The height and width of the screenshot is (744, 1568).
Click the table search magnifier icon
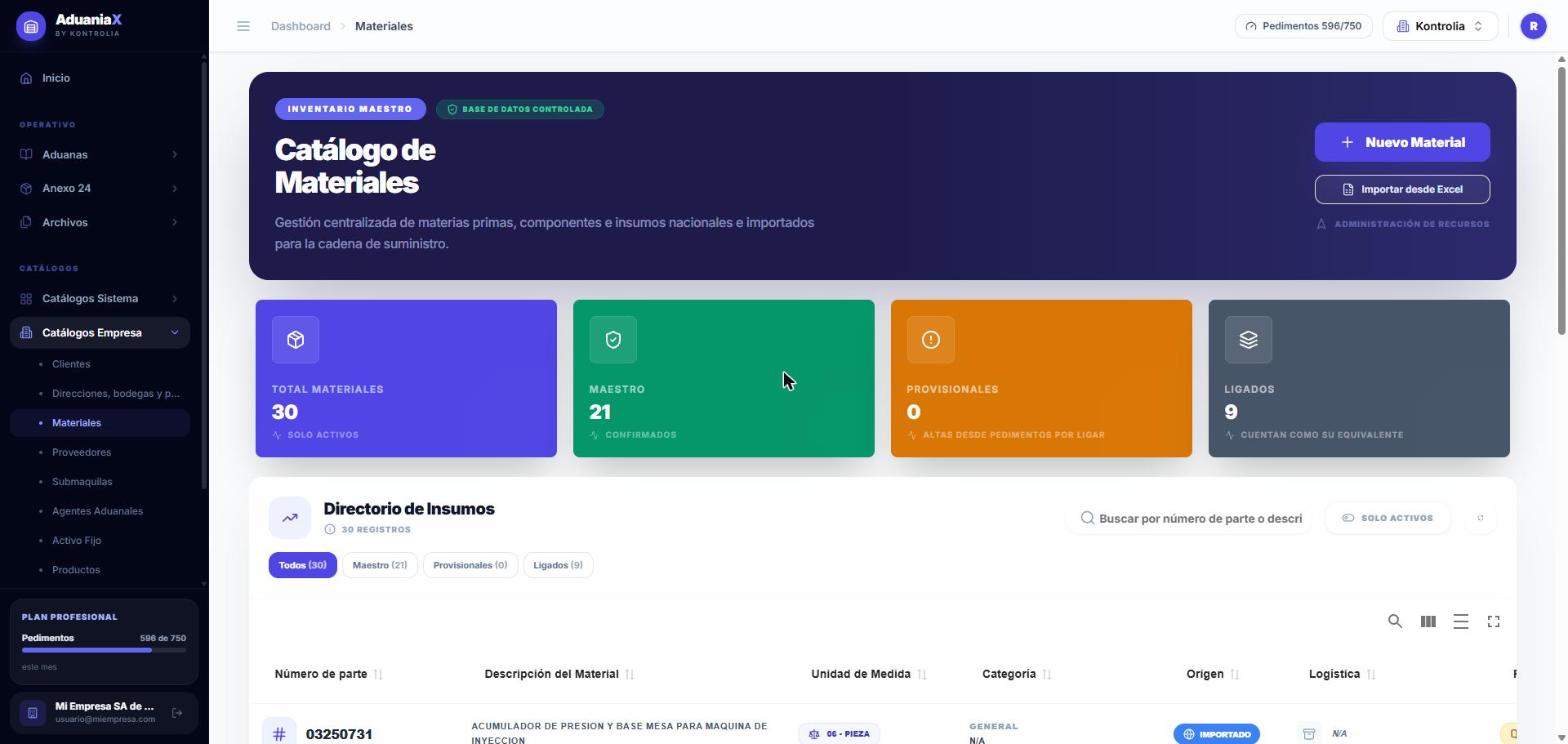click(x=1395, y=622)
